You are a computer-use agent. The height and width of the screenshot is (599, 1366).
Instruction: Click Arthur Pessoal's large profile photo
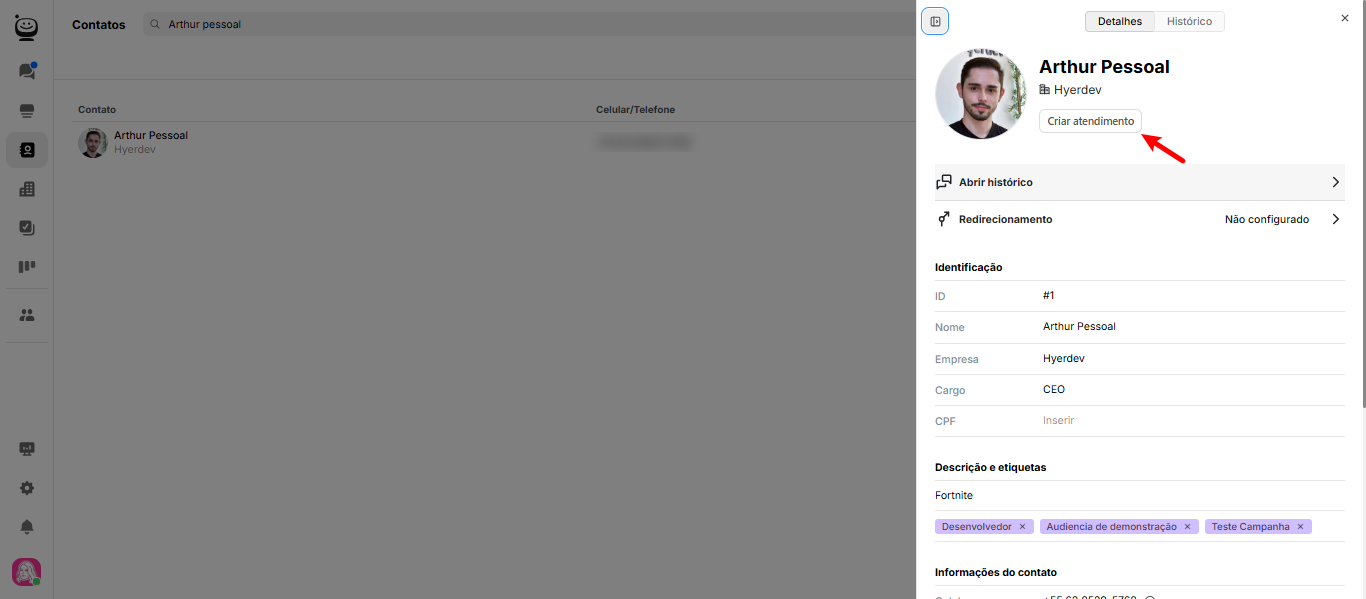tap(980, 94)
